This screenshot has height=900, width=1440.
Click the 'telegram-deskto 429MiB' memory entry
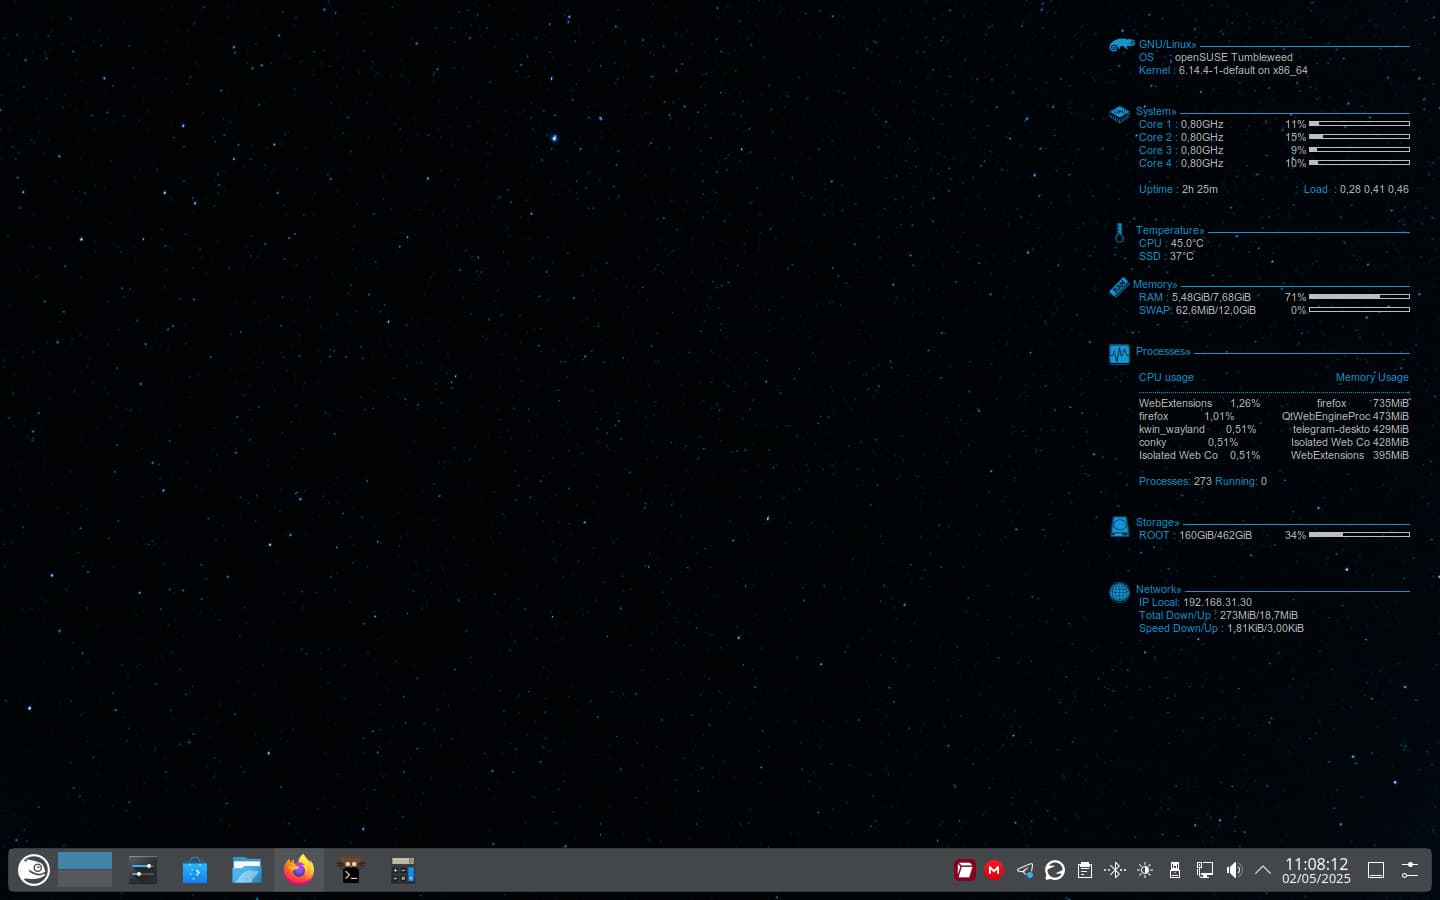1350,429
